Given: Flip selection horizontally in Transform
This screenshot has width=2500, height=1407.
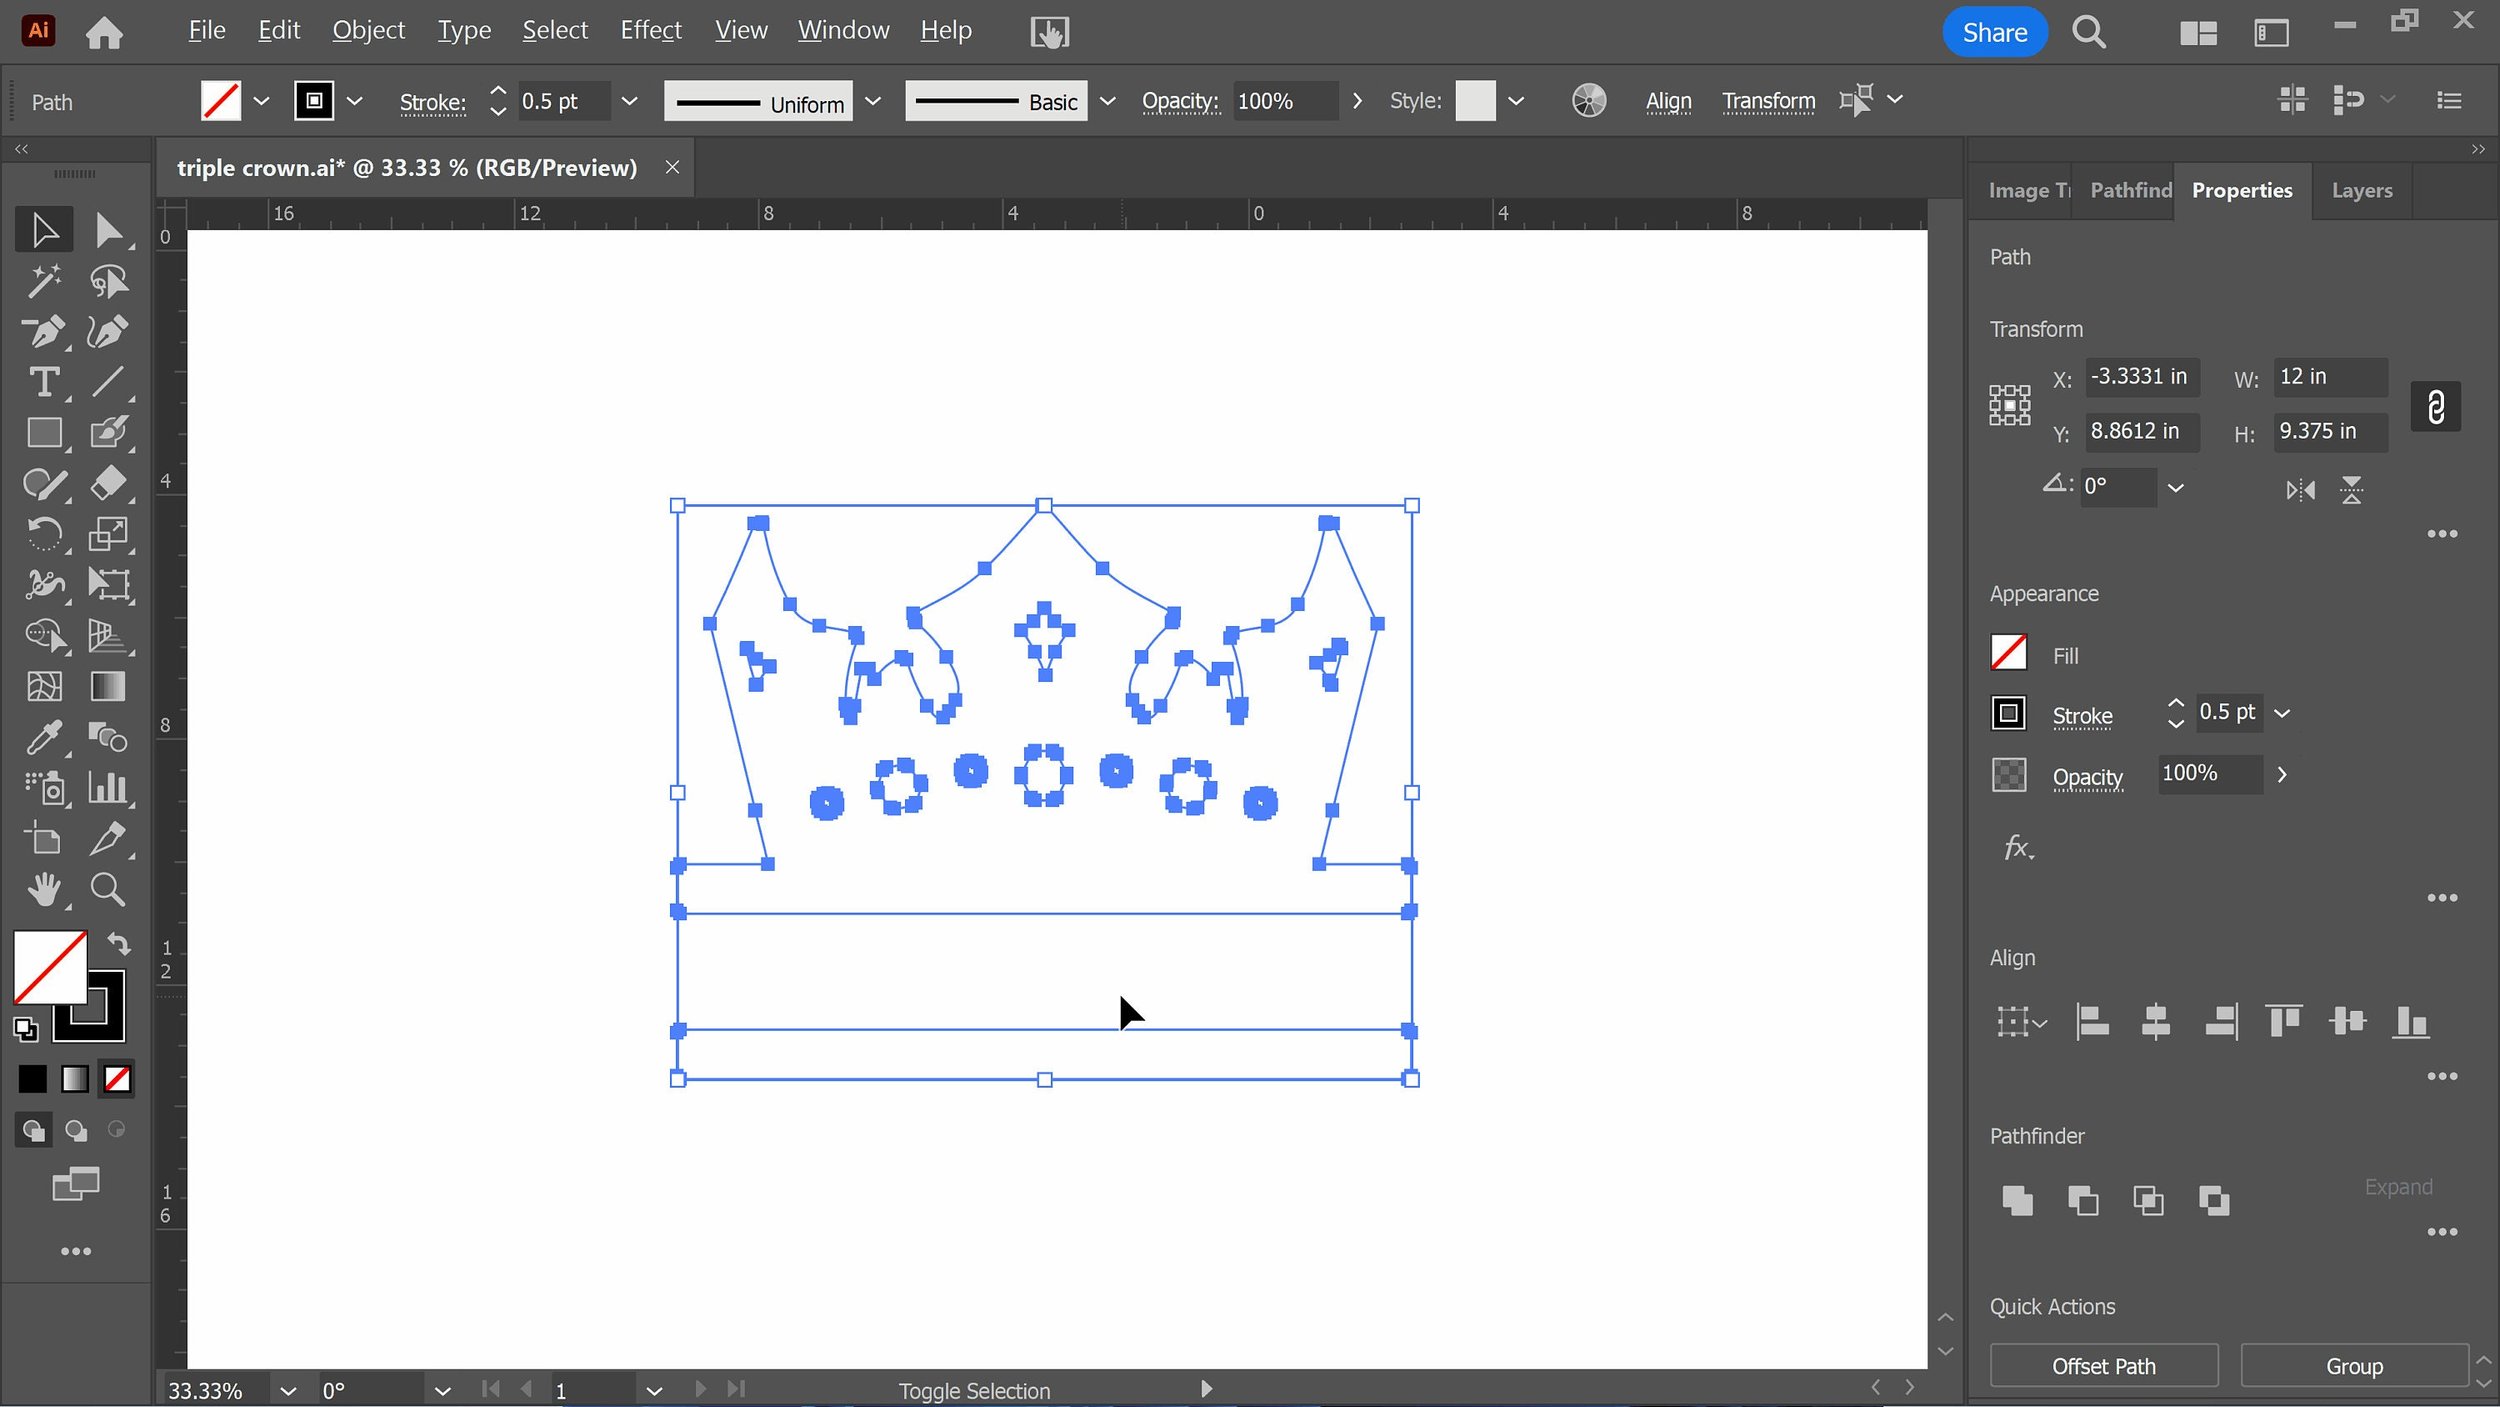Looking at the screenshot, I should point(2300,490).
